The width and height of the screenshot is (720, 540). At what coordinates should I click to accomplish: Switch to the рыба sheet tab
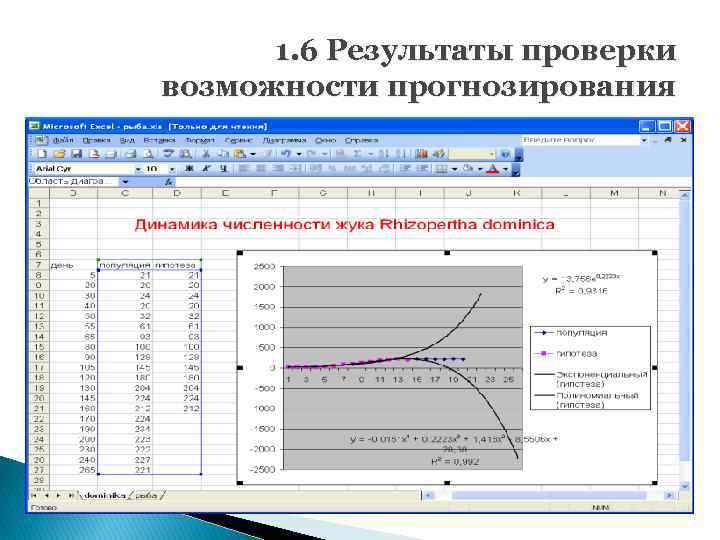(146, 495)
